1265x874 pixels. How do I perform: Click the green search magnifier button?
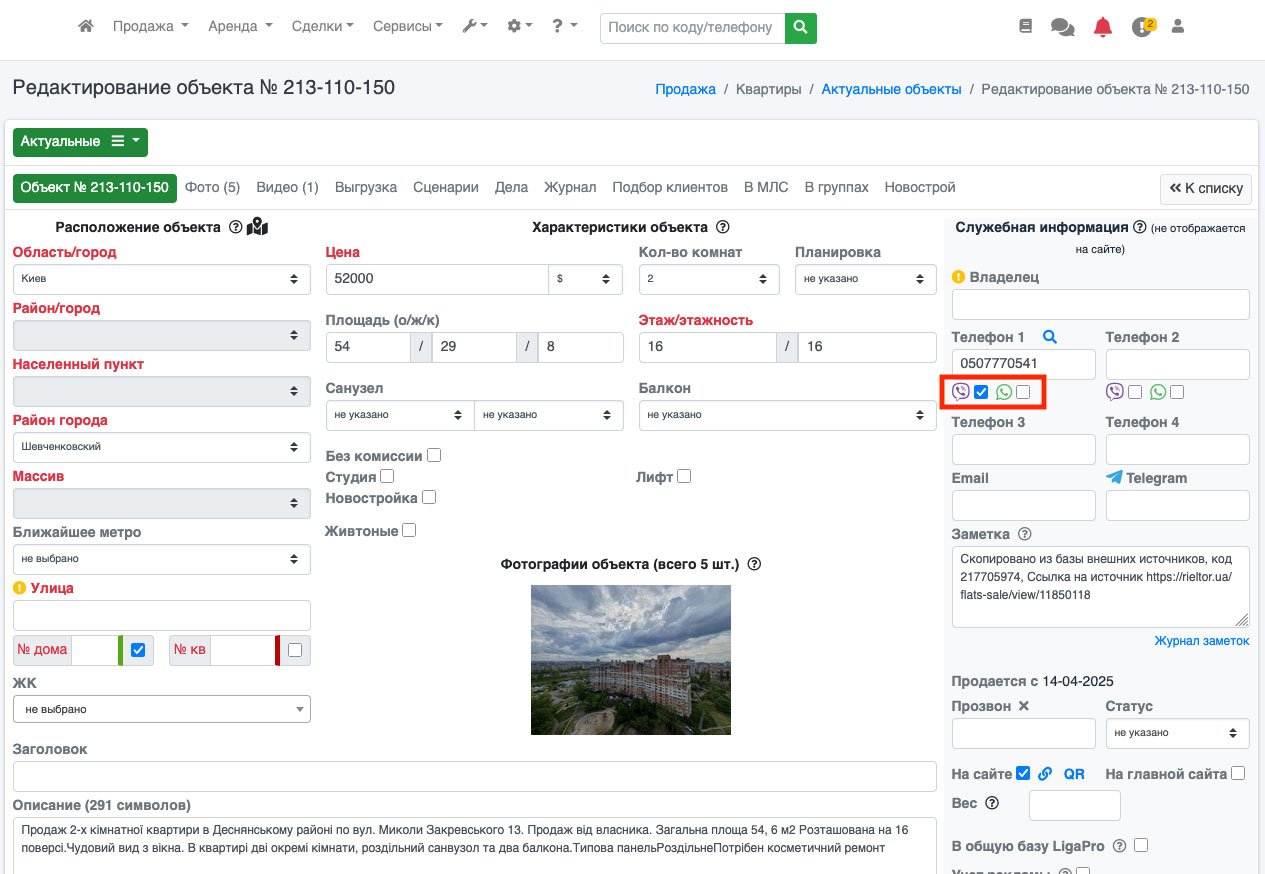(x=800, y=28)
